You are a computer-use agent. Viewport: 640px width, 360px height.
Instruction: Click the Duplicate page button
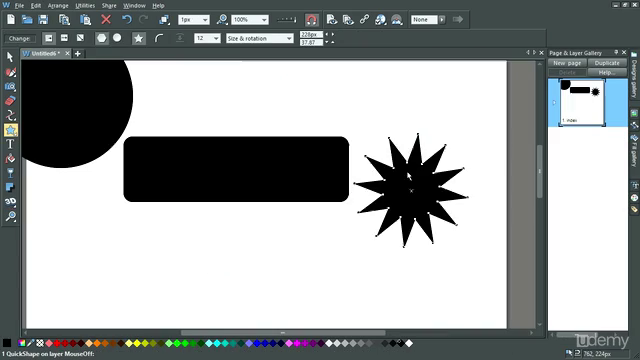(x=607, y=63)
